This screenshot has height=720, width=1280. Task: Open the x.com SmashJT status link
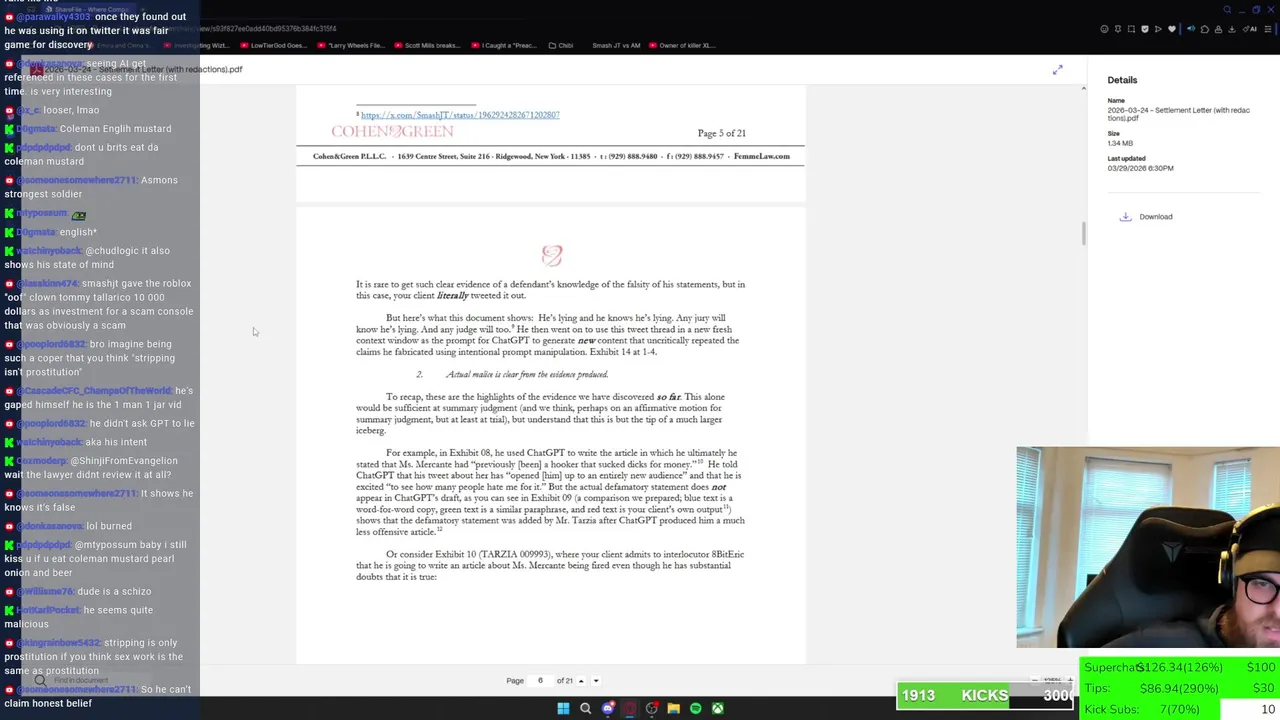[x=460, y=115]
